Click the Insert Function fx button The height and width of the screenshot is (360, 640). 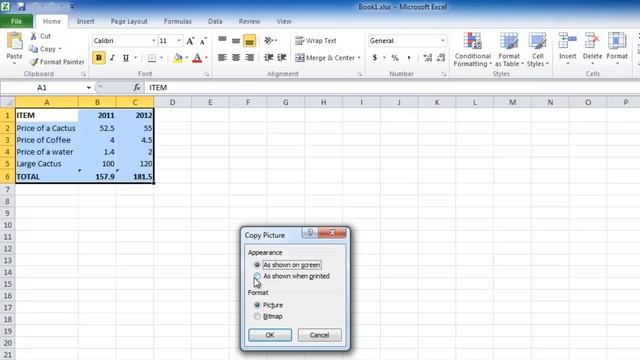point(137,87)
